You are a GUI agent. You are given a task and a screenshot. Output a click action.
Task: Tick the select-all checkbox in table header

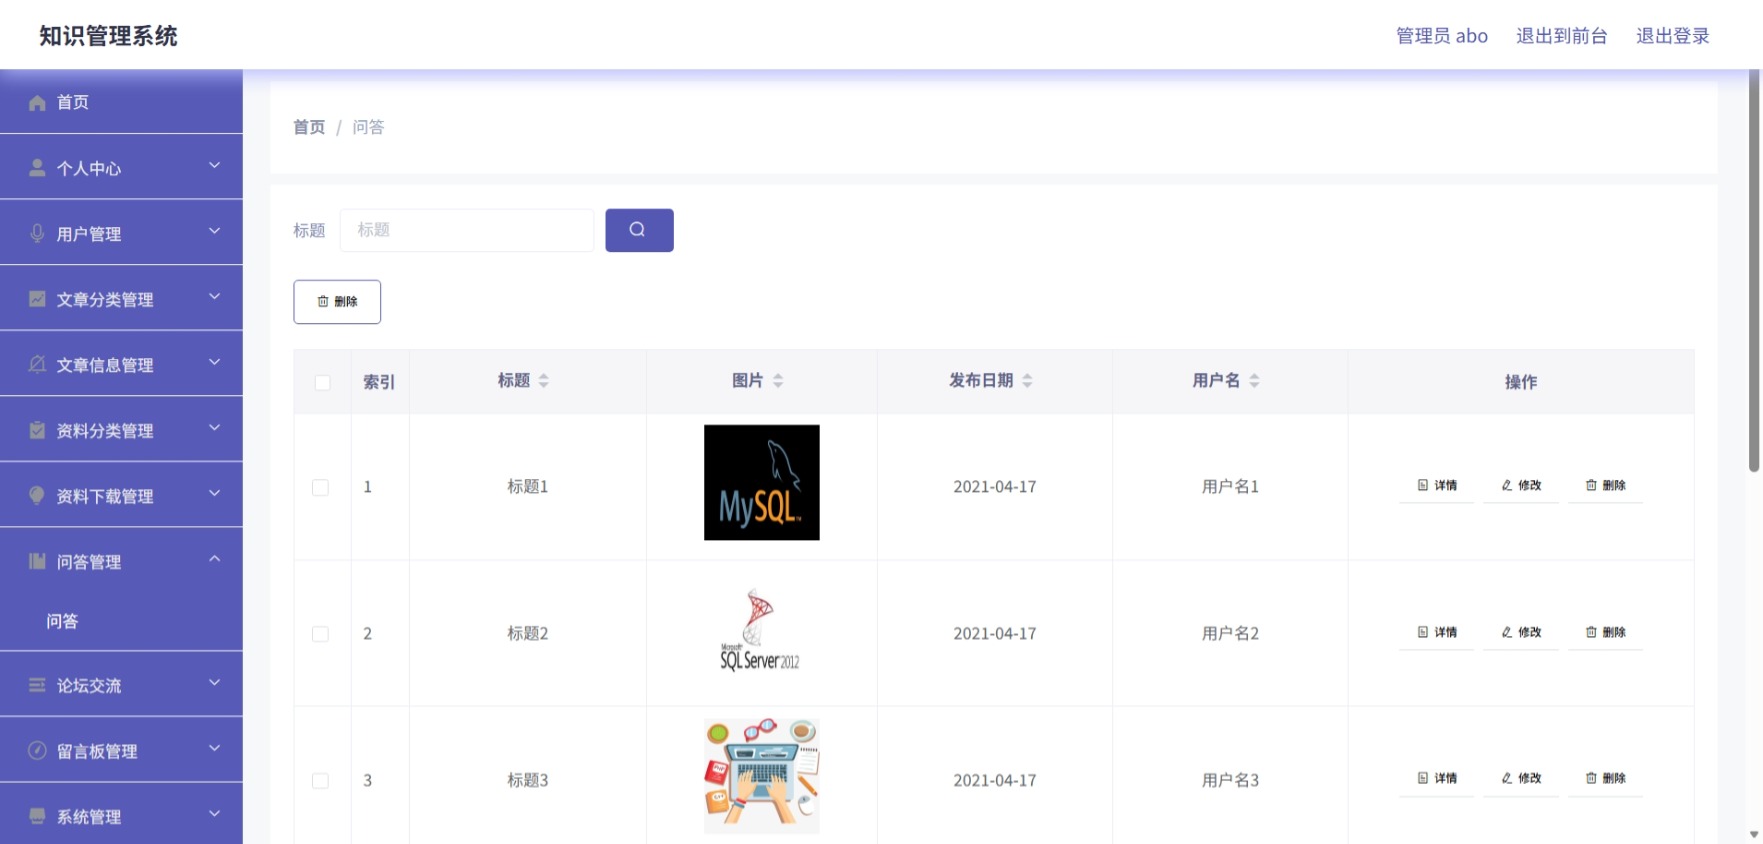pyautogui.click(x=322, y=382)
